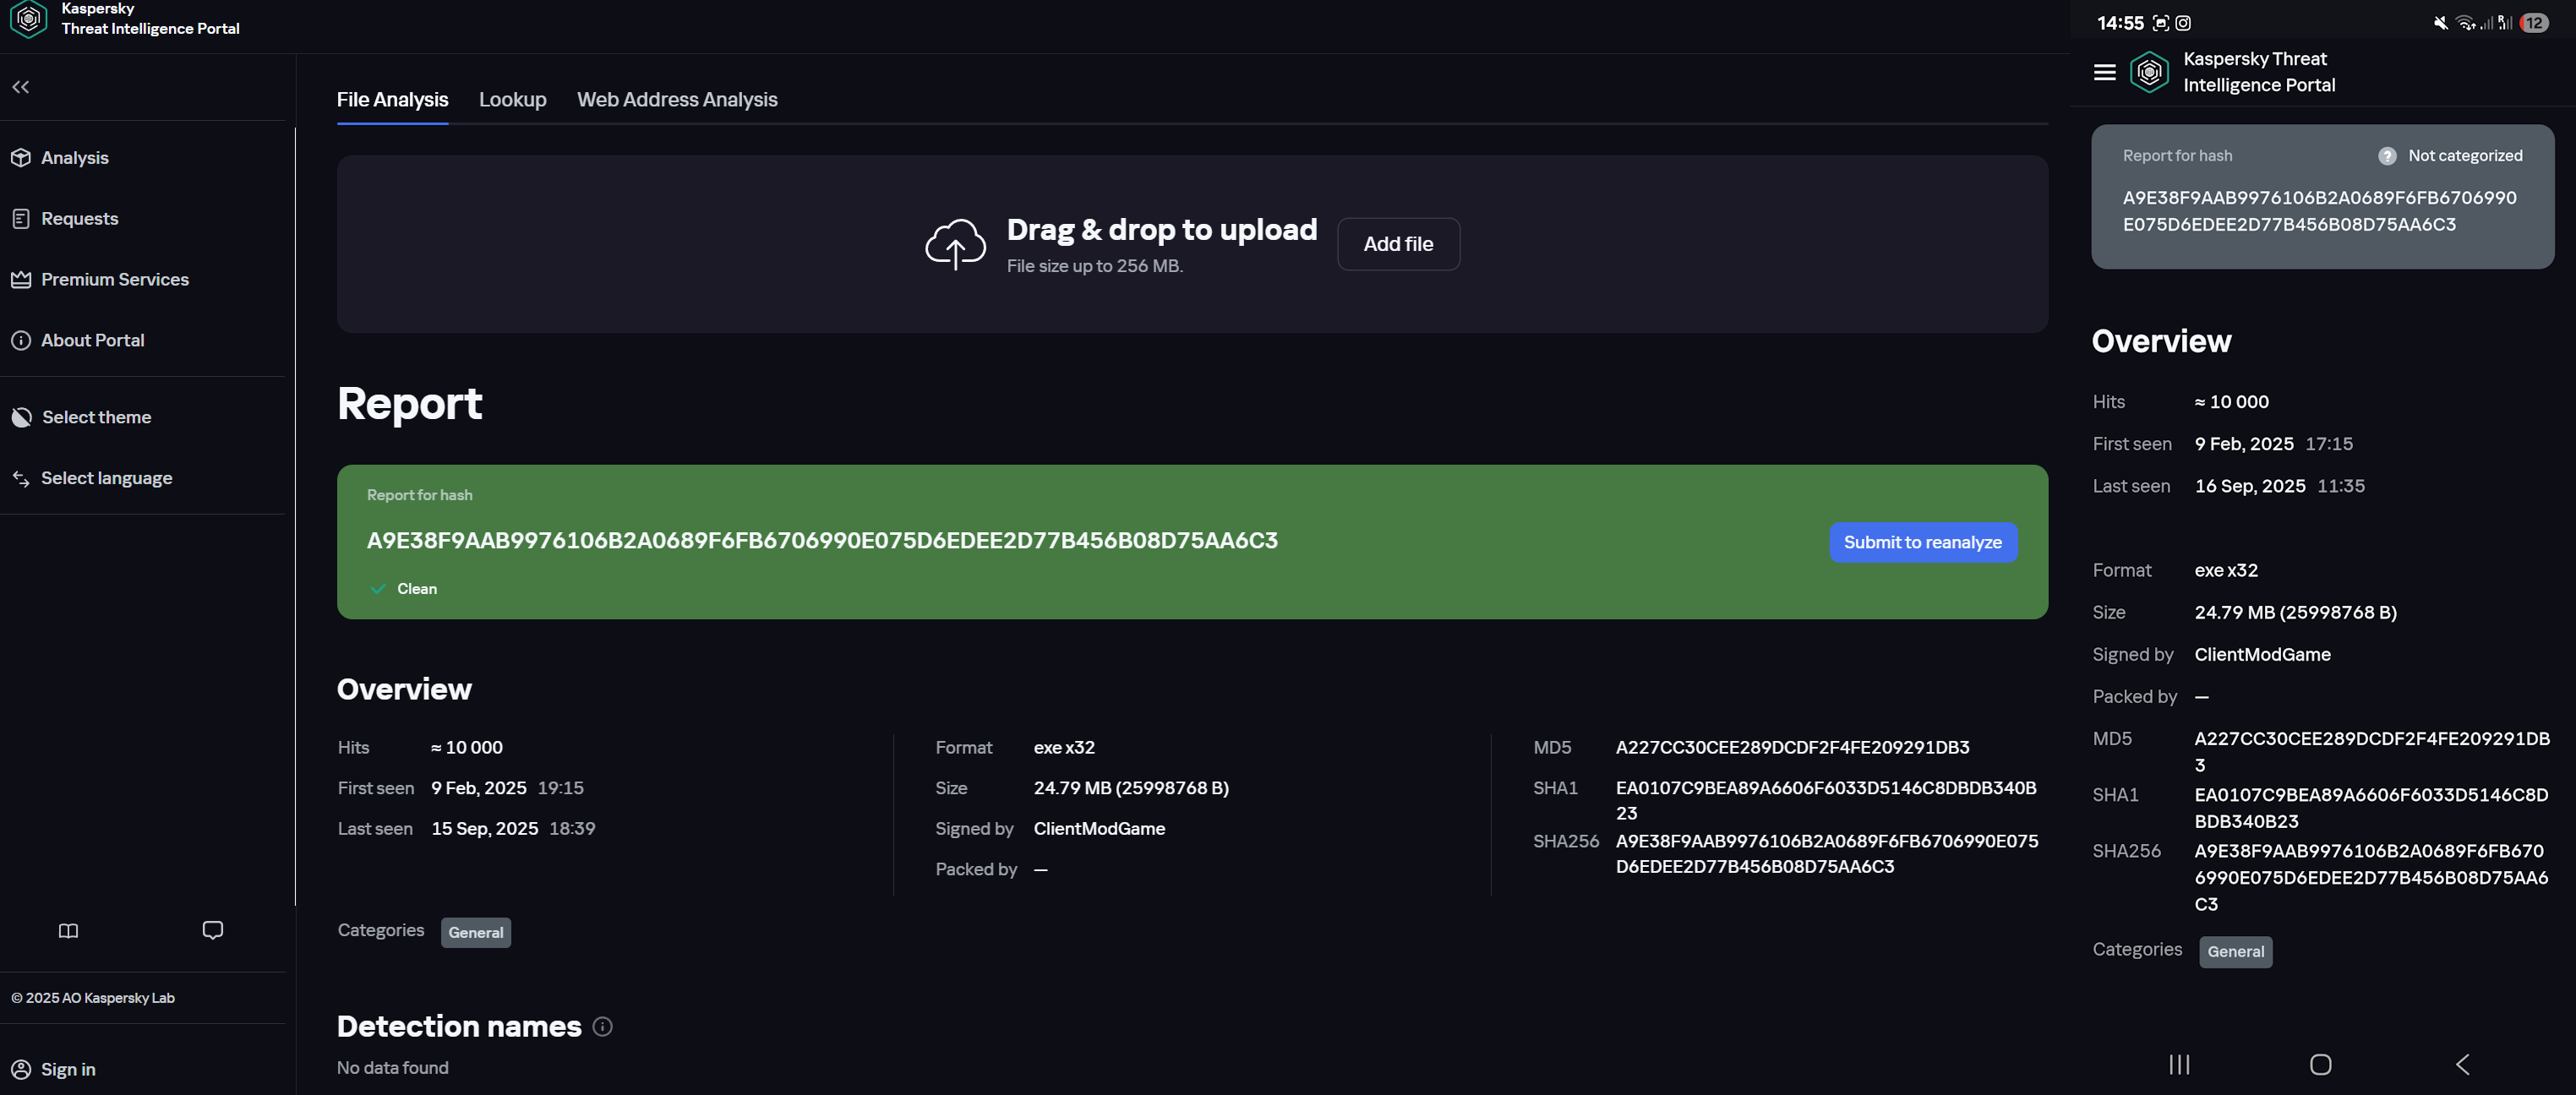Switch to Web Address Analysis tab

(676, 100)
